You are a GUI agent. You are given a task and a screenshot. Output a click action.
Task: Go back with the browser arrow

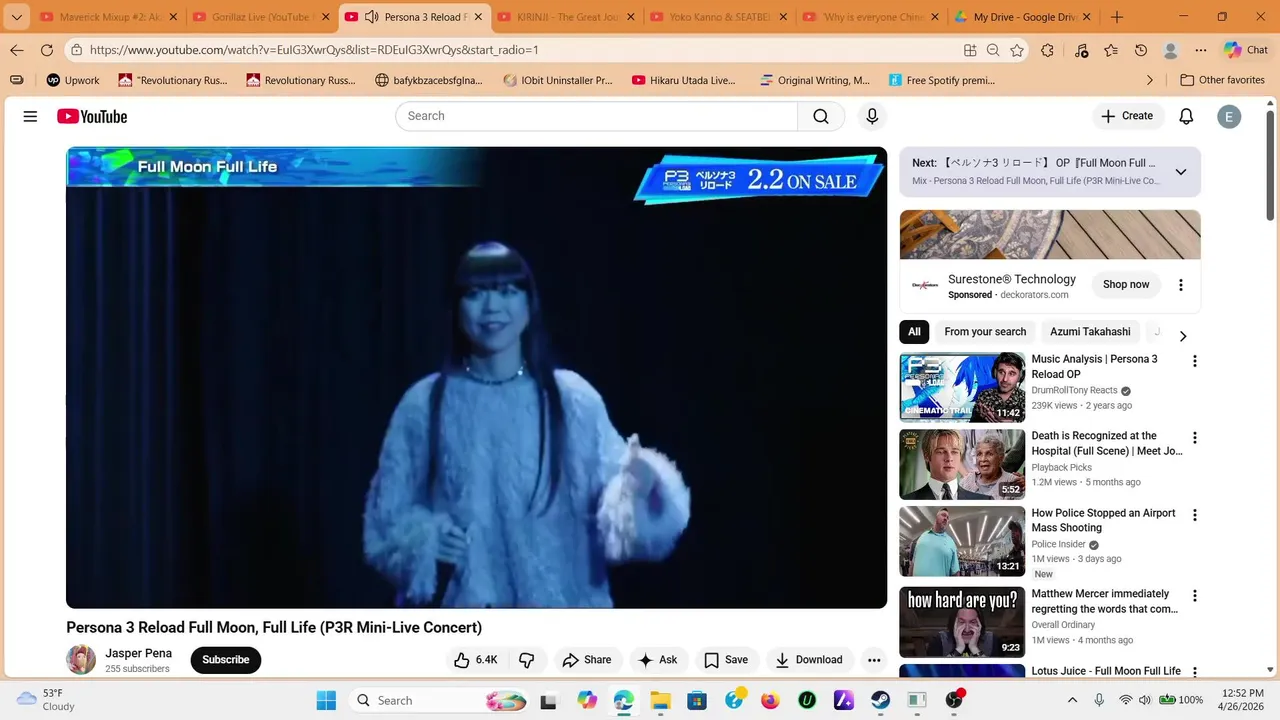(17, 50)
